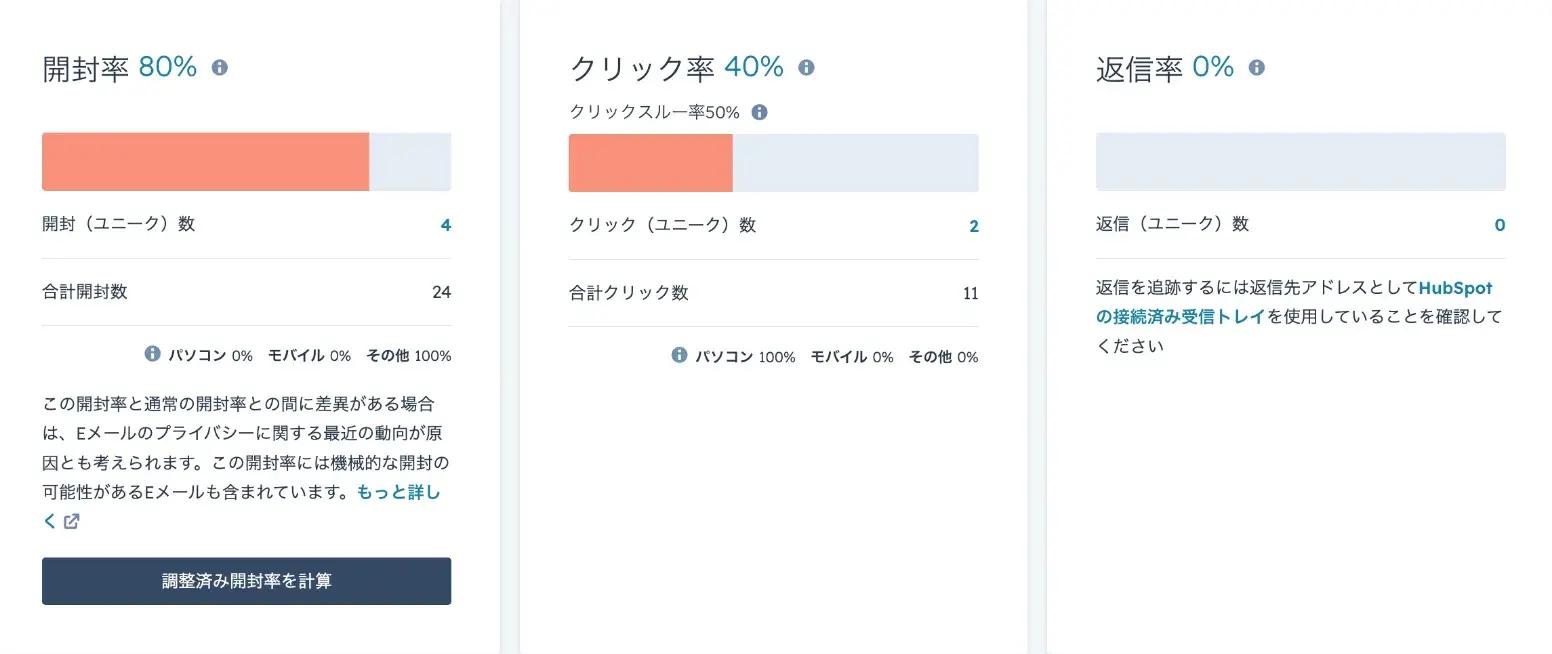Click unique replies count 0
This screenshot has width=1552, height=654.
[x=1499, y=225]
